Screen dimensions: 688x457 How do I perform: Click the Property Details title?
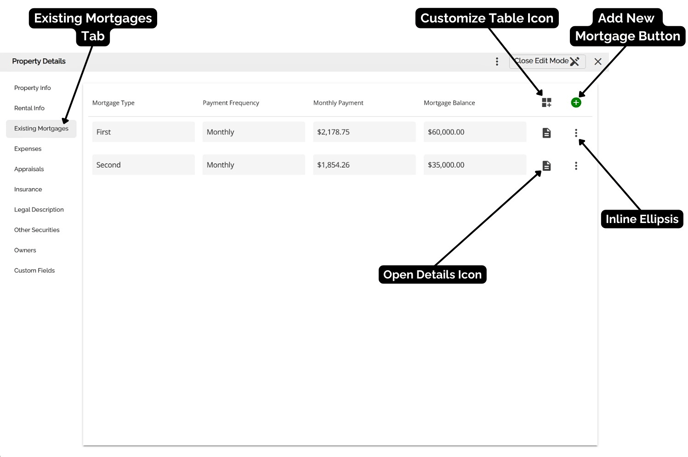[x=39, y=61]
